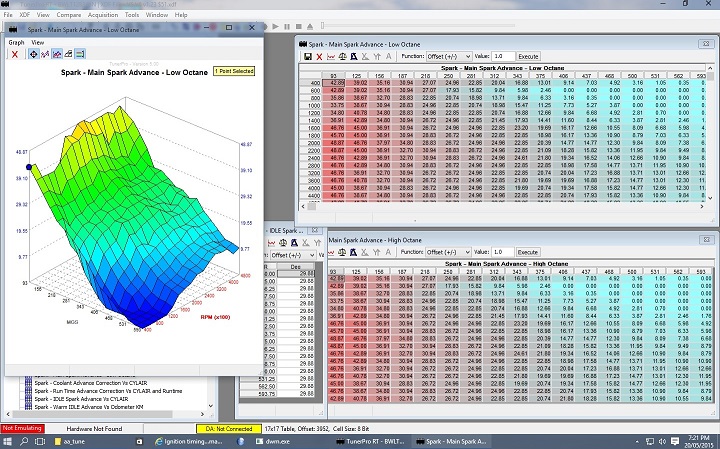Open aa_tune folder in Windows taskbar
This screenshot has height=449, width=720.
tap(70, 442)
